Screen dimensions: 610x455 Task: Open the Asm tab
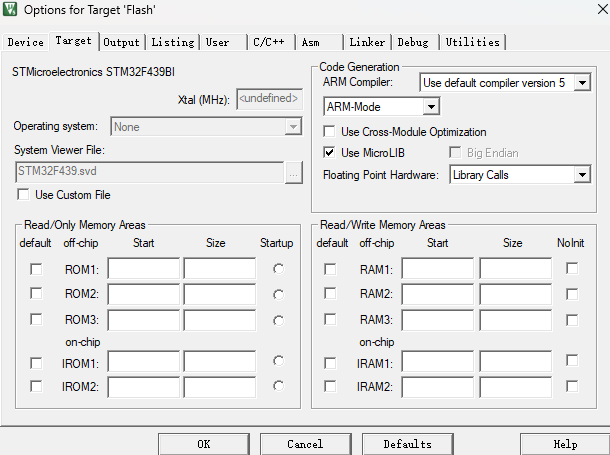click(319, 42)
